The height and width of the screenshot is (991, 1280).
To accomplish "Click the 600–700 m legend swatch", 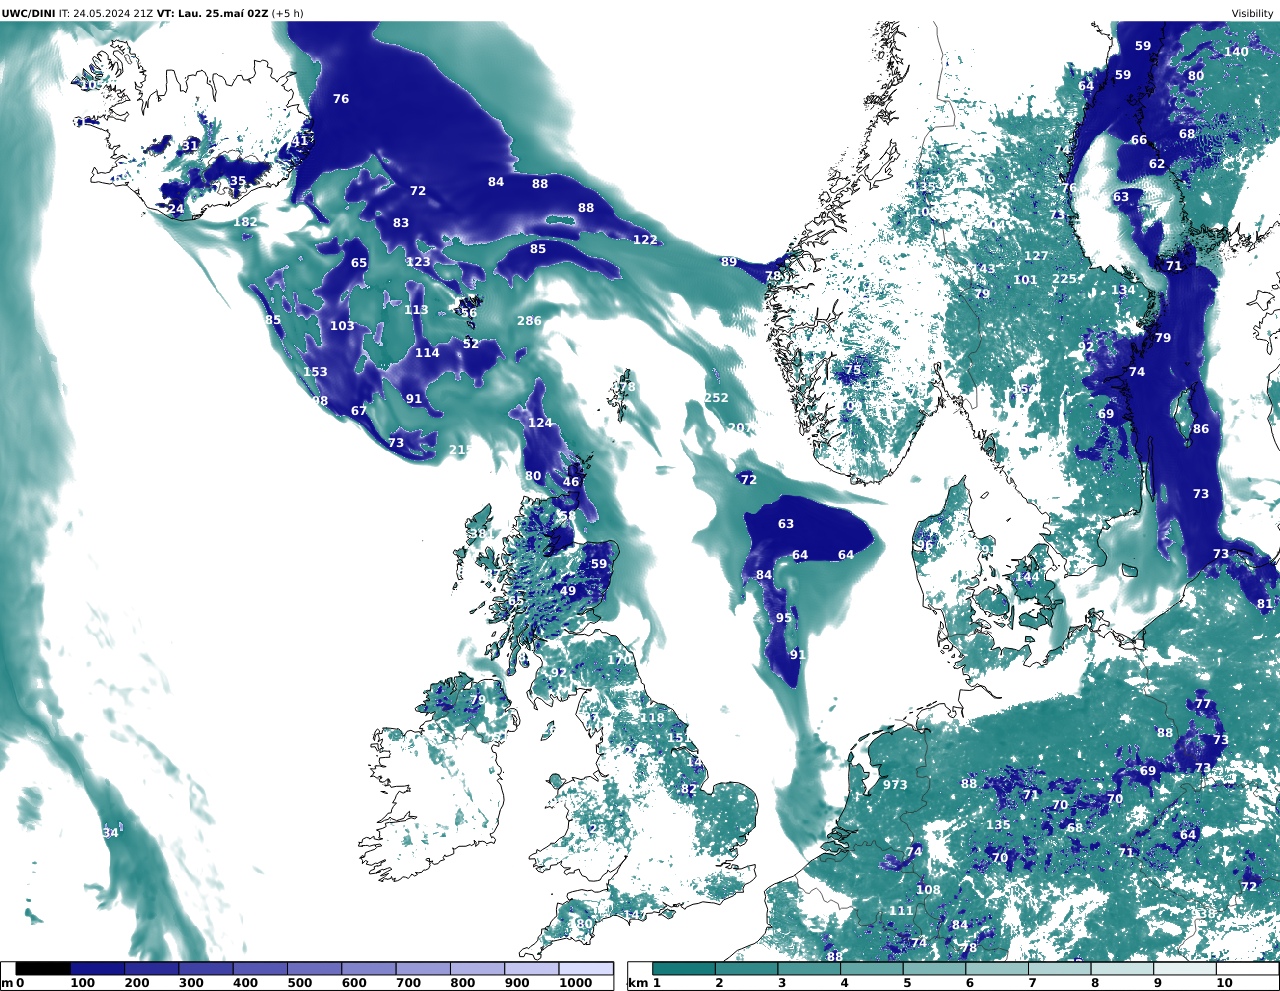I will tap(368, 968).
